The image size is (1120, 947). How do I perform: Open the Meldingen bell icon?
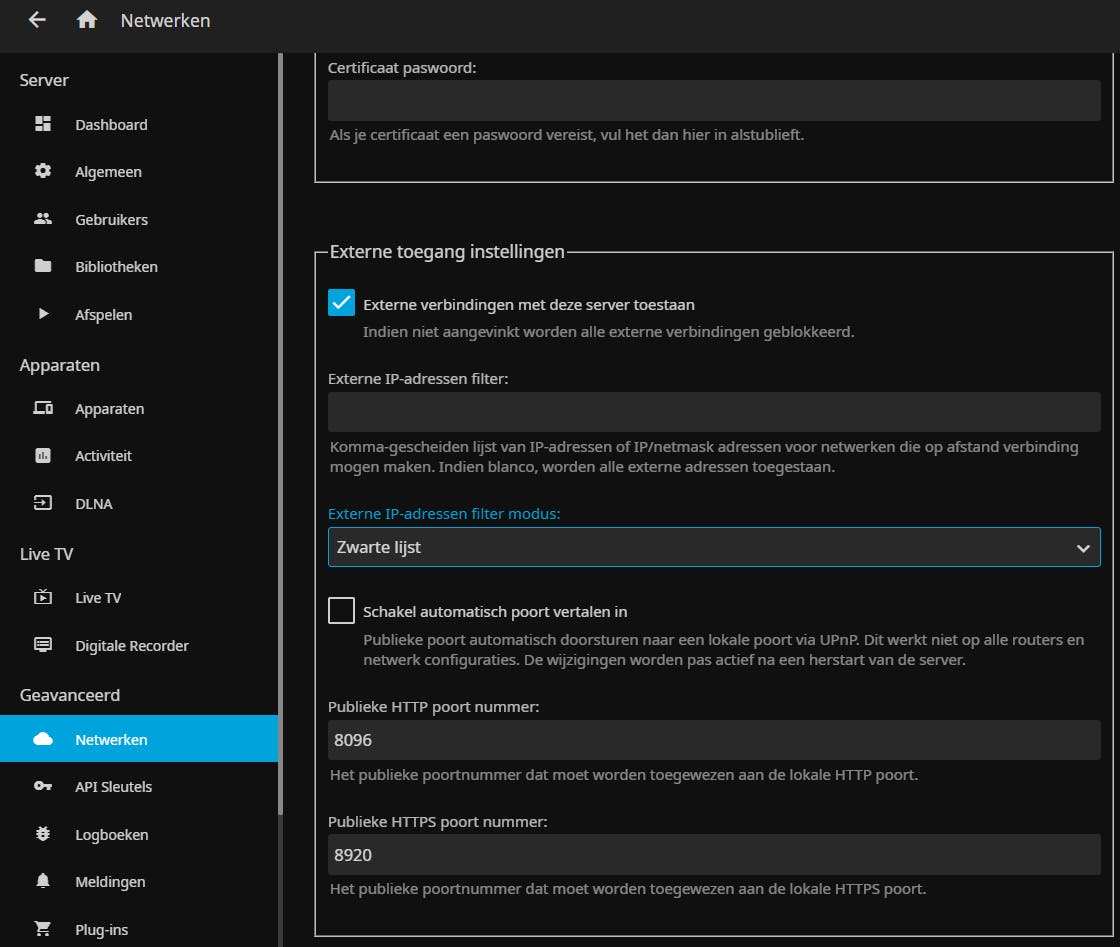click(x=43, y=882)
